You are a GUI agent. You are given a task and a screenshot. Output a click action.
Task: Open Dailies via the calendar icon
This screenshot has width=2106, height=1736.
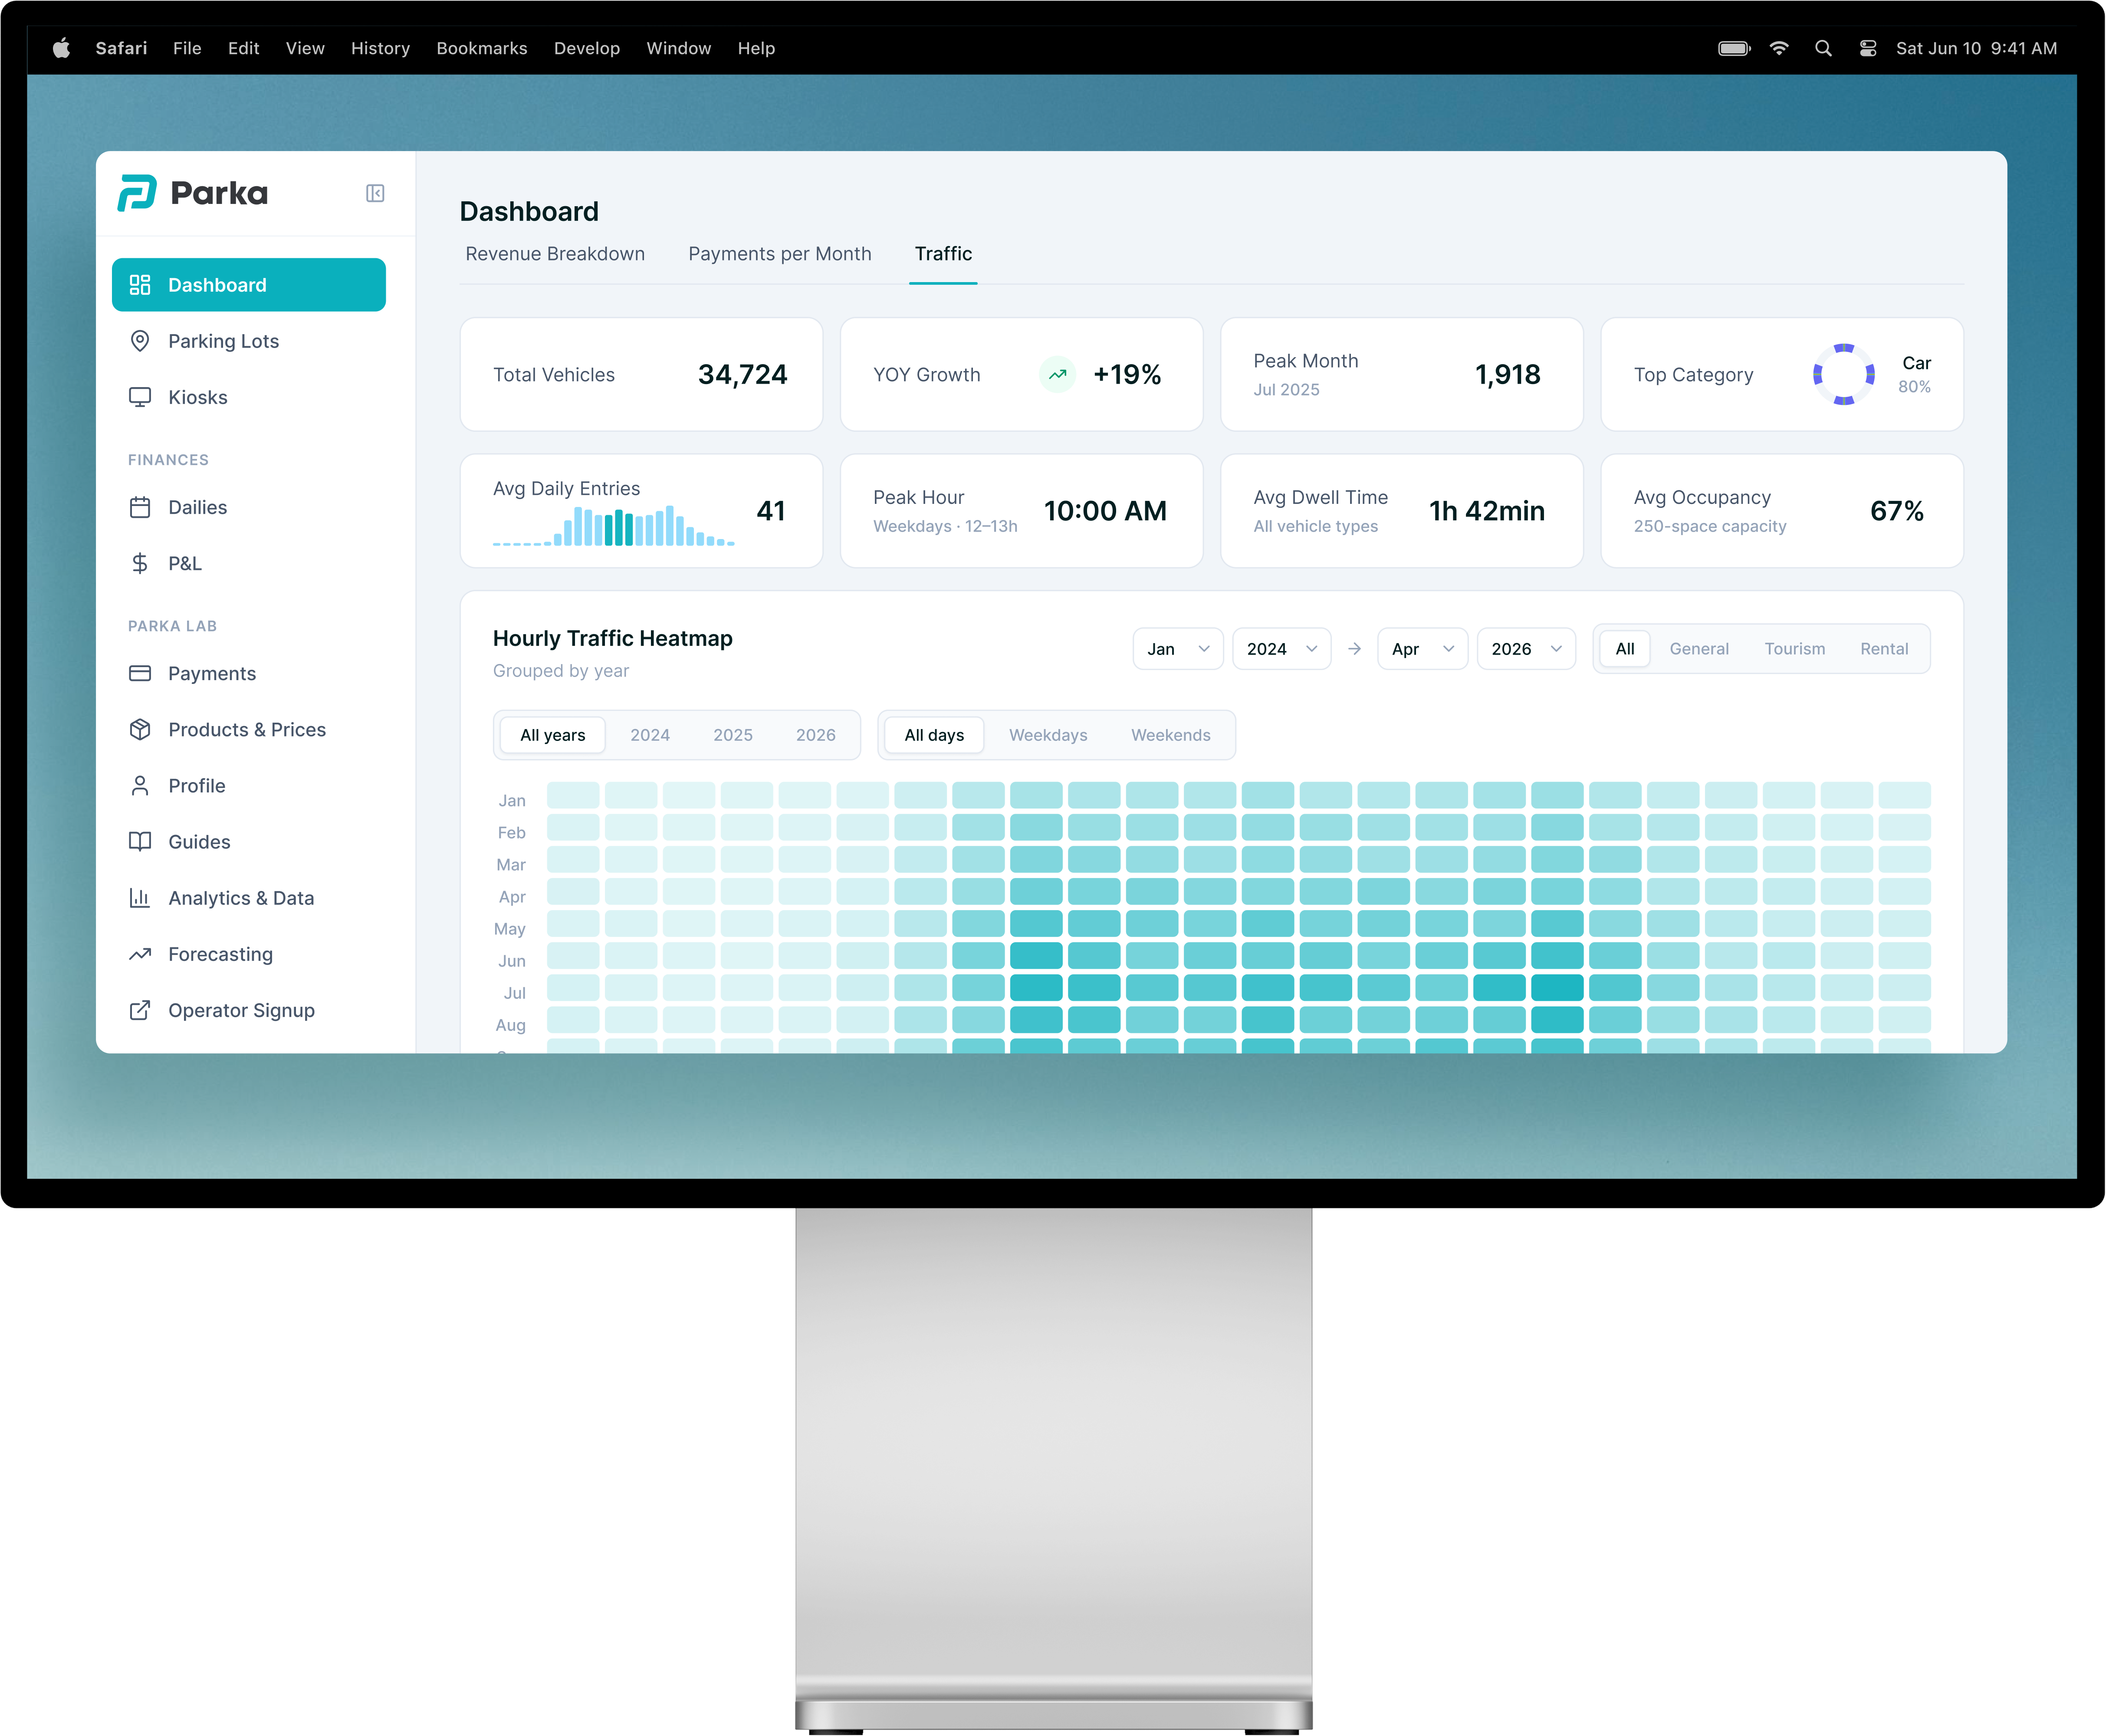pyautogui.click(x=140, y=507)
